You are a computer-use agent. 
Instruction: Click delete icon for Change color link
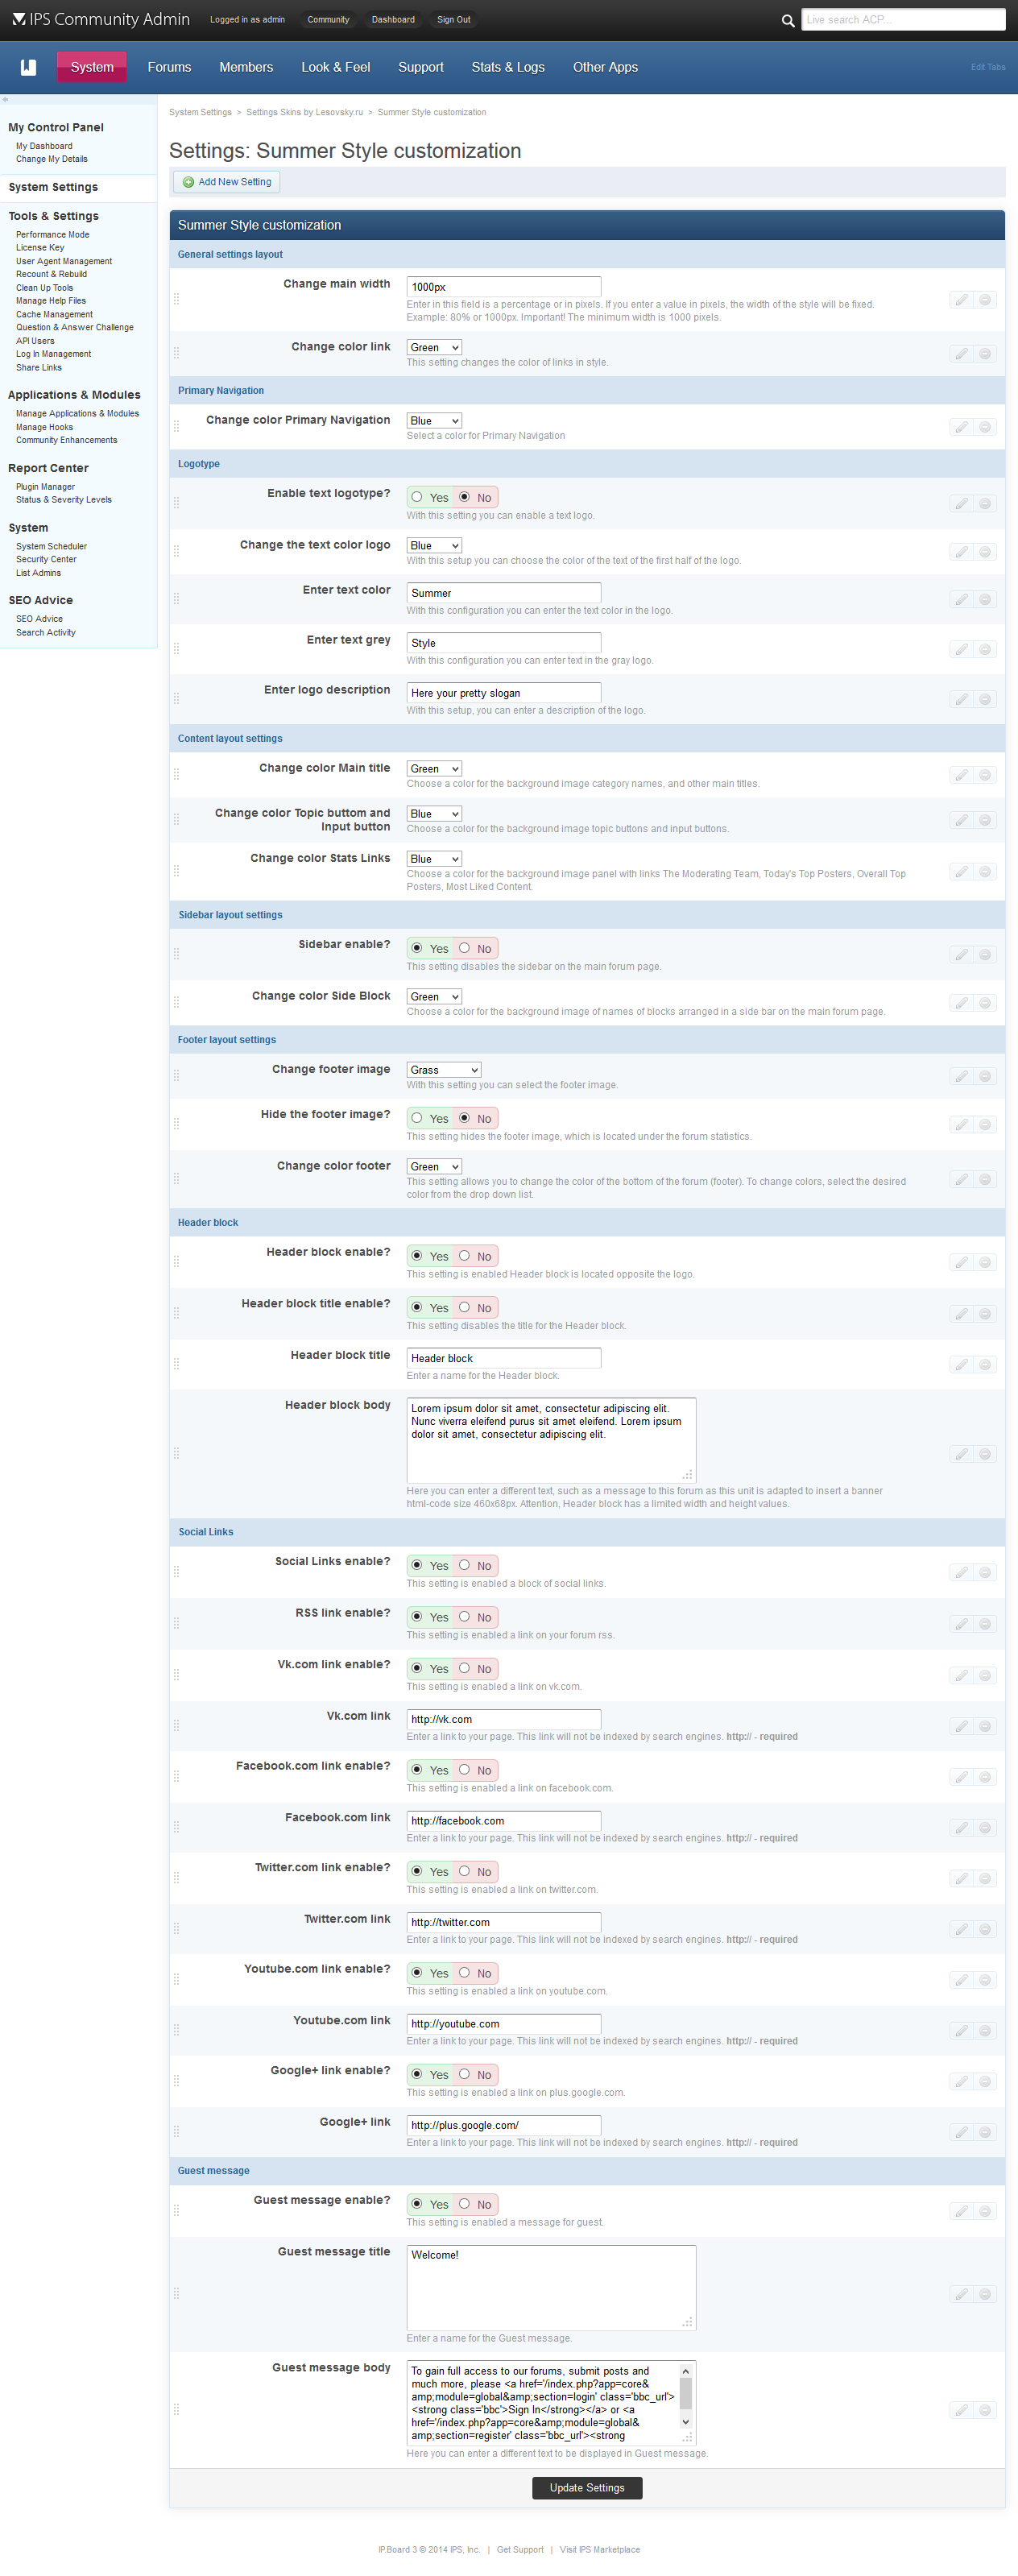tap(985, 354)
